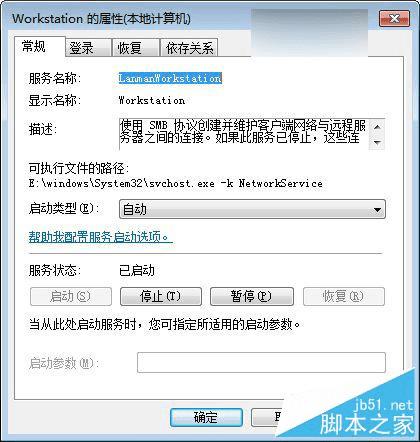The image size is (420, 442).
Task: Select the 依存关系 tab
Action: coord(189,48)
